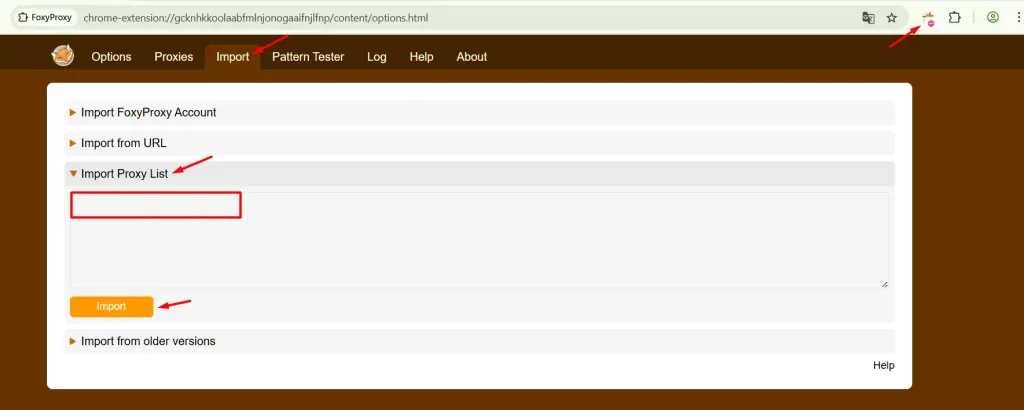Open the FoxyProxy extension toolbar icon
Image resolution: width=1024 pixels, height=410 pixels.
(x=928, y=18)
